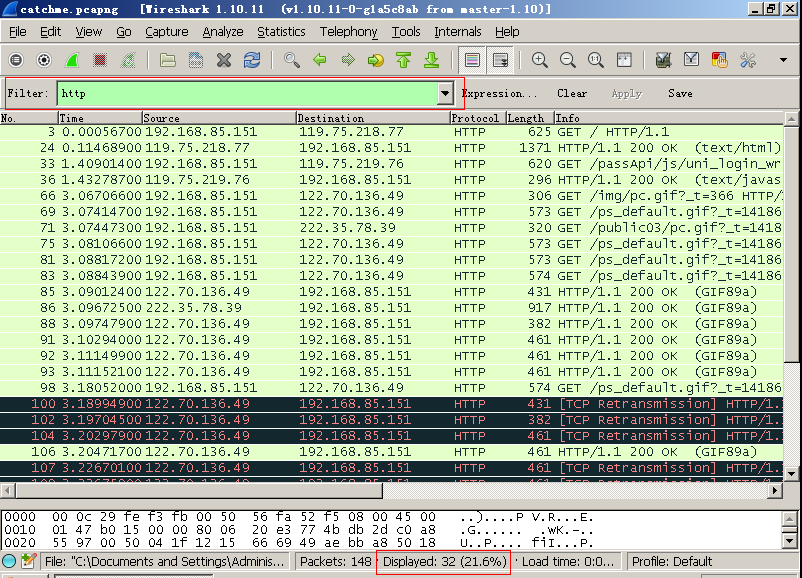The width and height of the screenshot is (802, 578).
Task: Open the Analyze menu
Action: pyautogui.click(x=223, y=32)
